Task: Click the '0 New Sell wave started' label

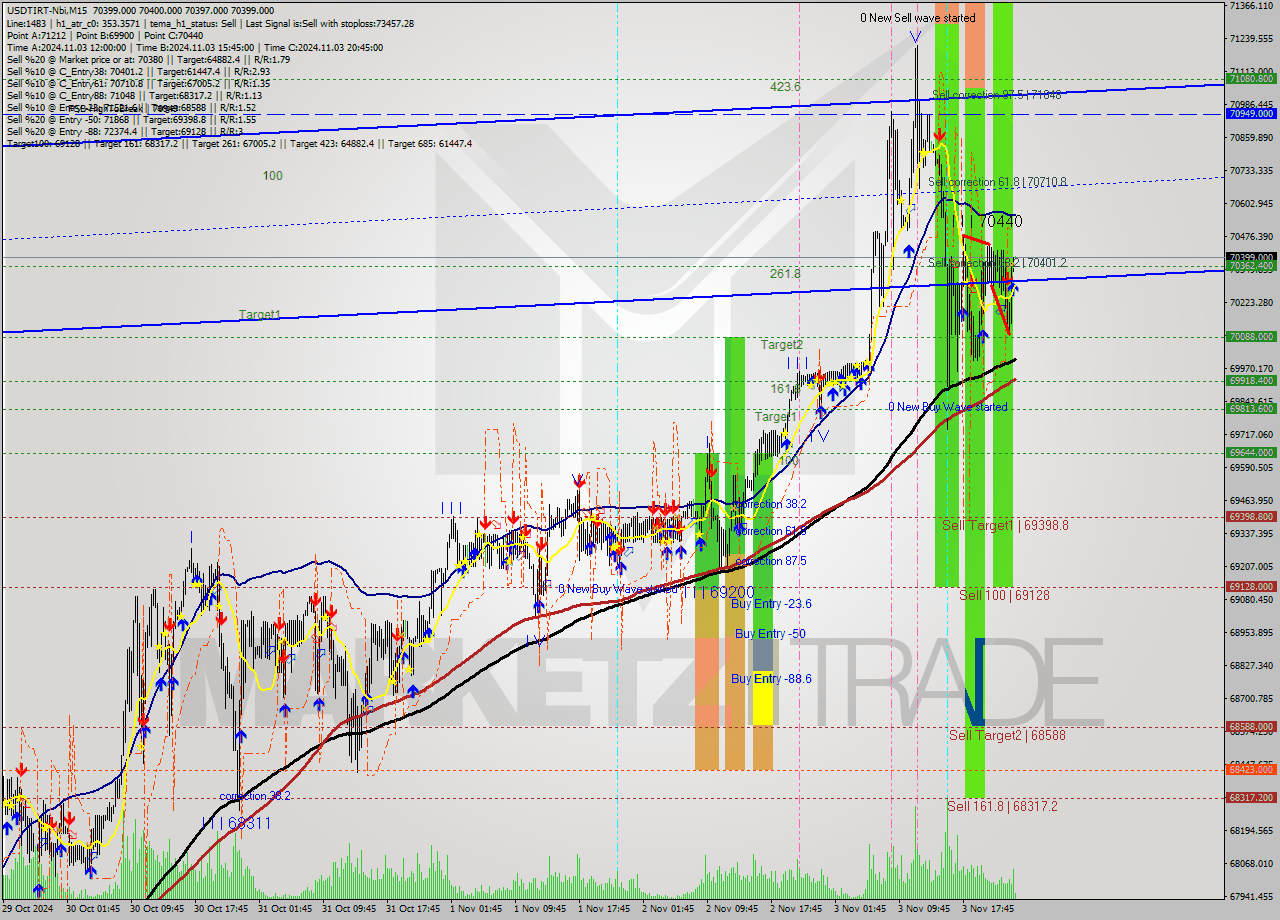Action: [x=918, y=18]
